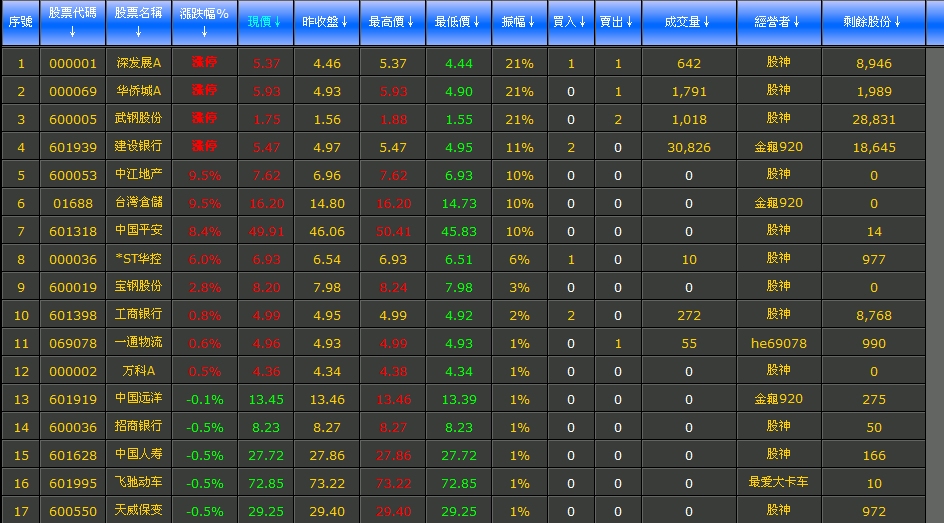Screen dimensions: 944x523
Task: Click highest price 50.41
Action: pos(393,231)
